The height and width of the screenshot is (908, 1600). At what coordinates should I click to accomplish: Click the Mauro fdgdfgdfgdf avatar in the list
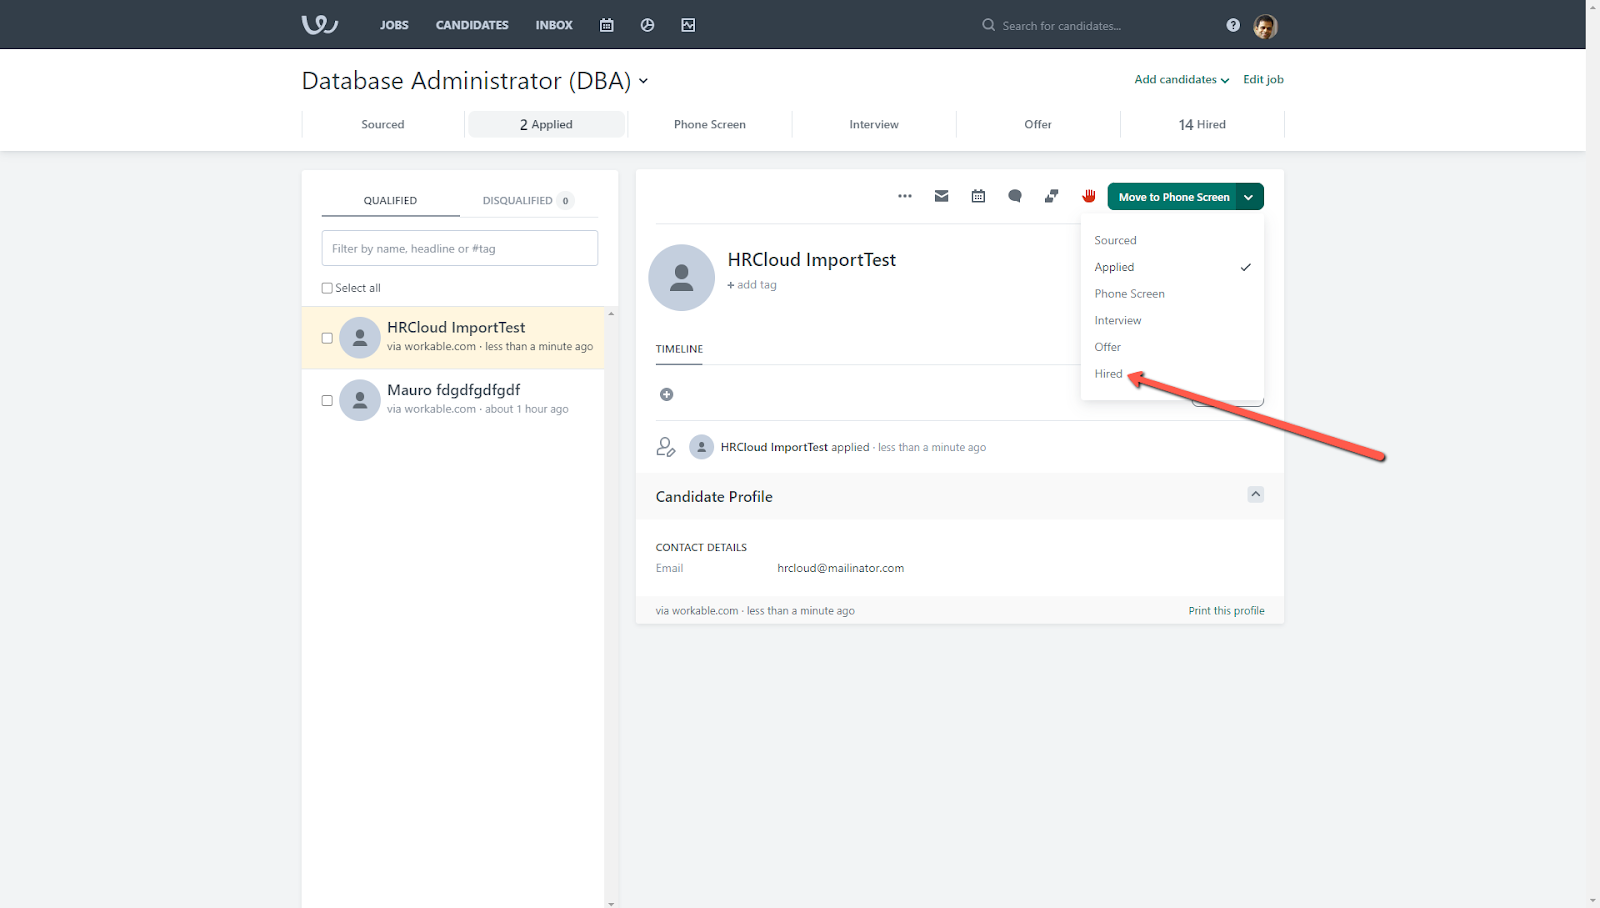(x=360, y=400)
